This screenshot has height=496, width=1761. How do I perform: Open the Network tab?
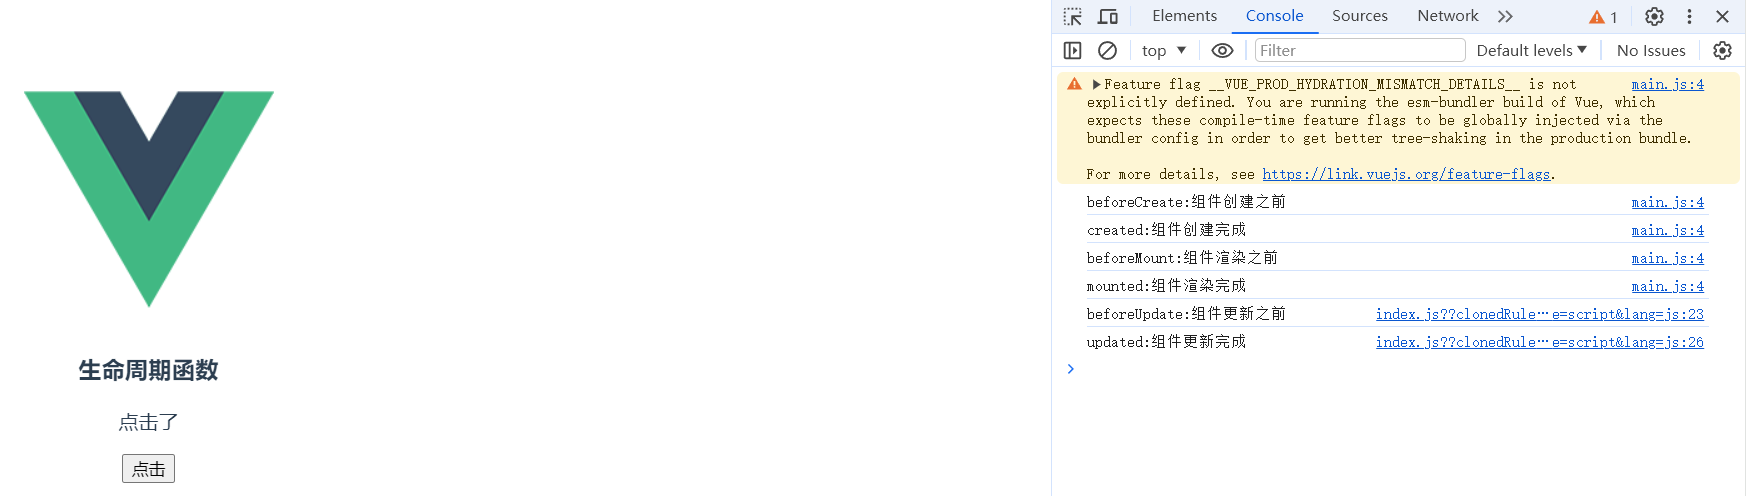[1447, 16]
